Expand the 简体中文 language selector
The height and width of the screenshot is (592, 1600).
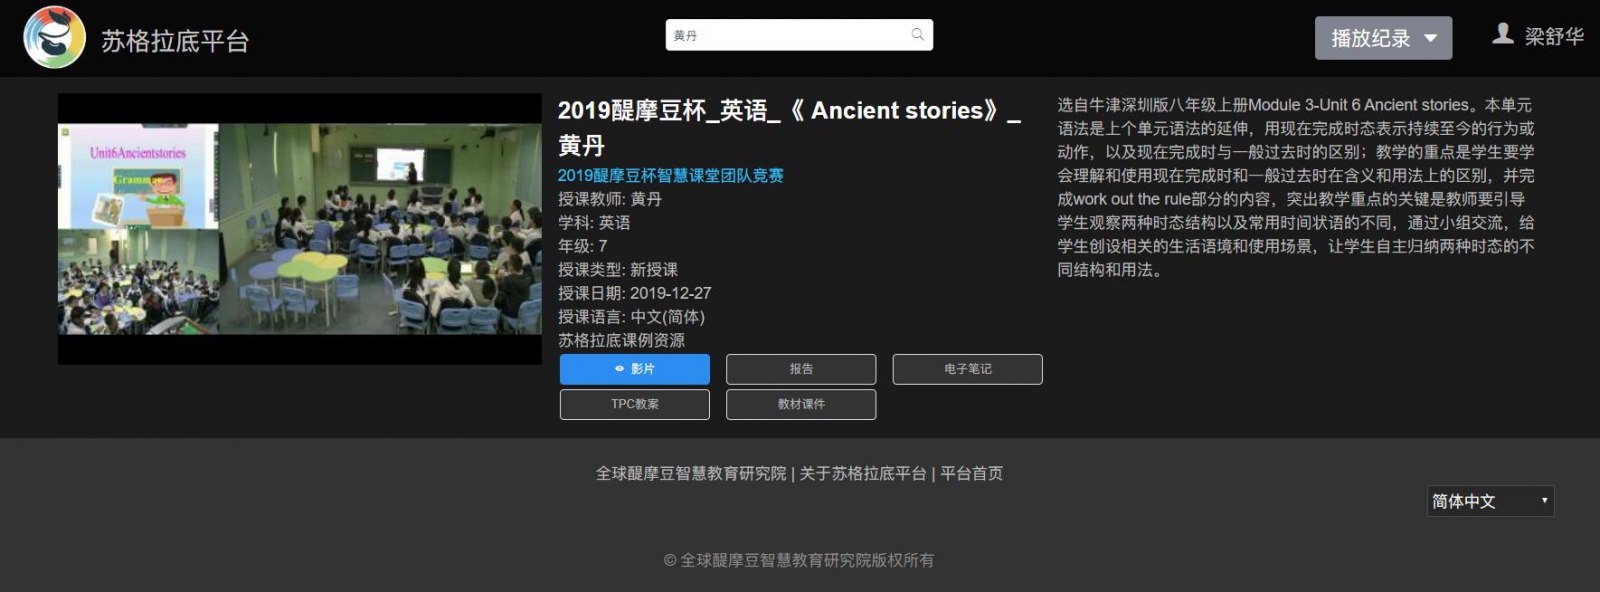point(1490,501)
